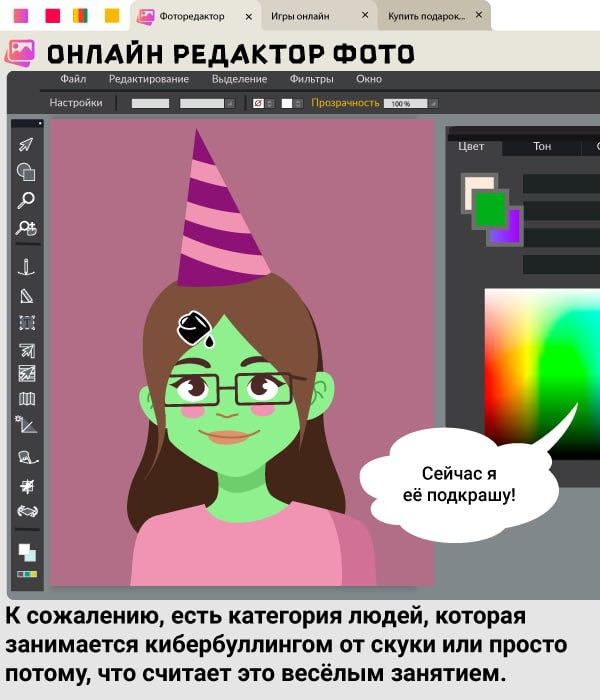Open the Файл menu
The image size is (600, 700).
click(x=73, y=79)
